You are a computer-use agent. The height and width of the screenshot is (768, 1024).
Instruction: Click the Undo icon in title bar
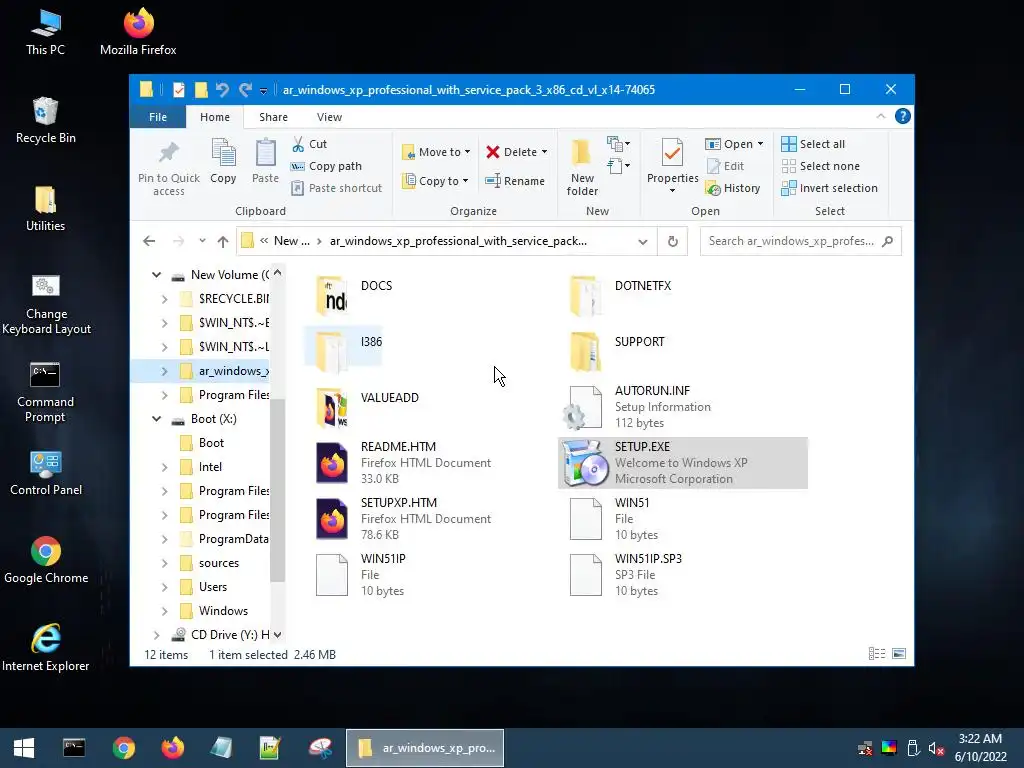coord(222,89)
